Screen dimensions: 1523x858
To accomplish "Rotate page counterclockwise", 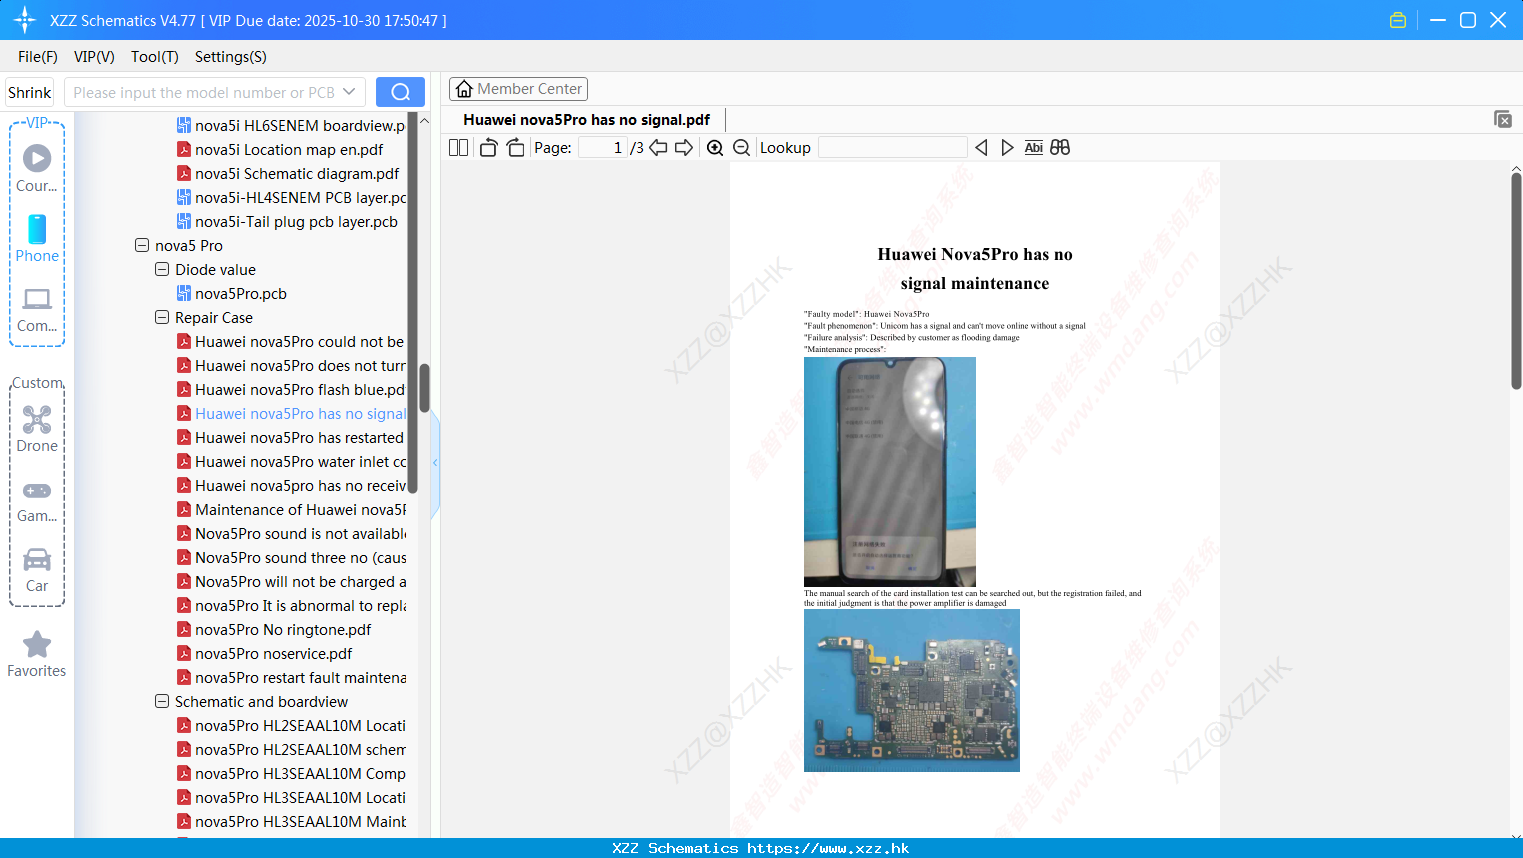I will tap(488, 148).
